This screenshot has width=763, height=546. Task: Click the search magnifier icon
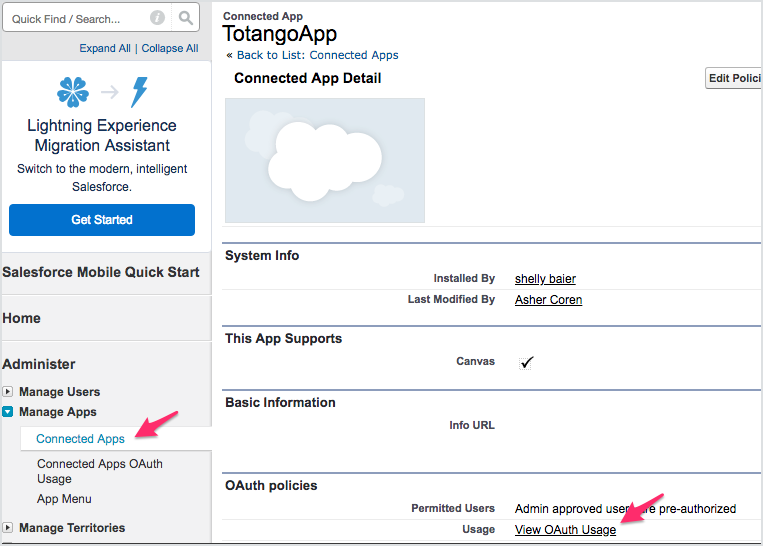coord(186,18)
